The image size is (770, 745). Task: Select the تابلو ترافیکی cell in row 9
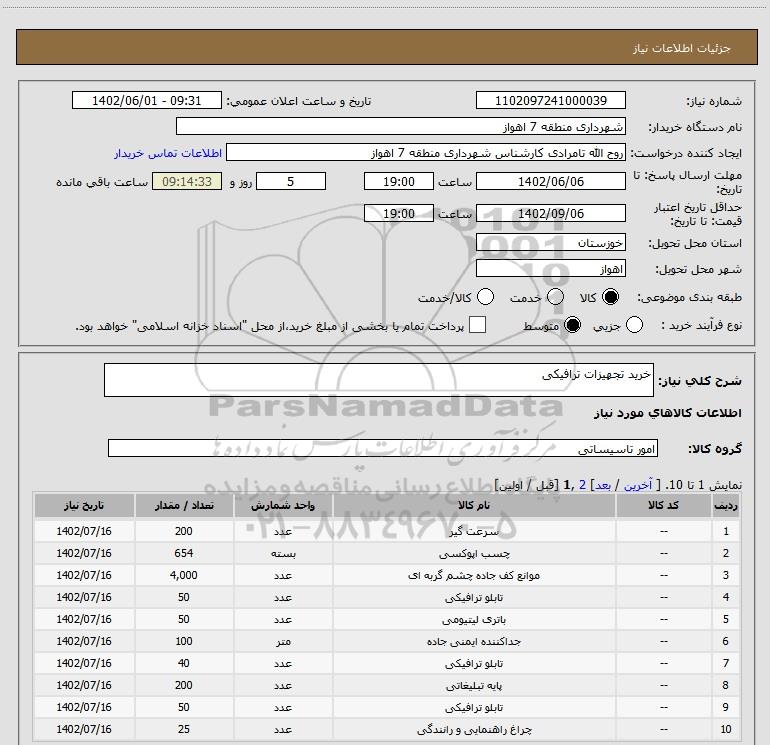click(x=474, y=707)
